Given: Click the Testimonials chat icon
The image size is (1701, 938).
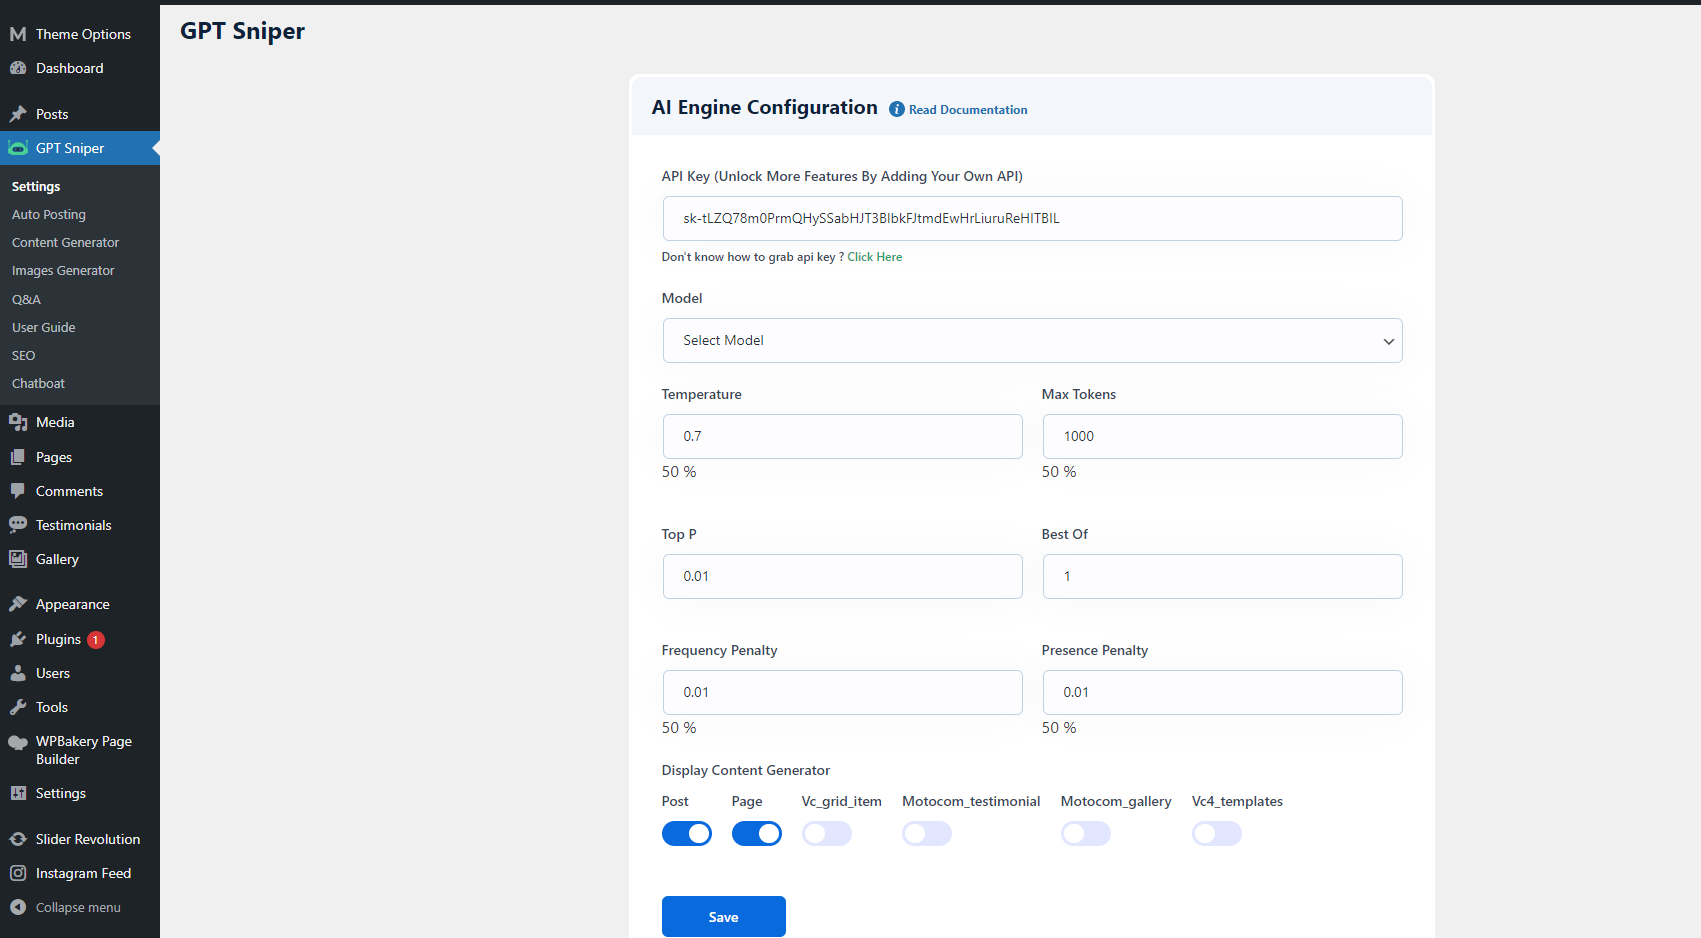Looking at the screenshot, I should 18,525.
